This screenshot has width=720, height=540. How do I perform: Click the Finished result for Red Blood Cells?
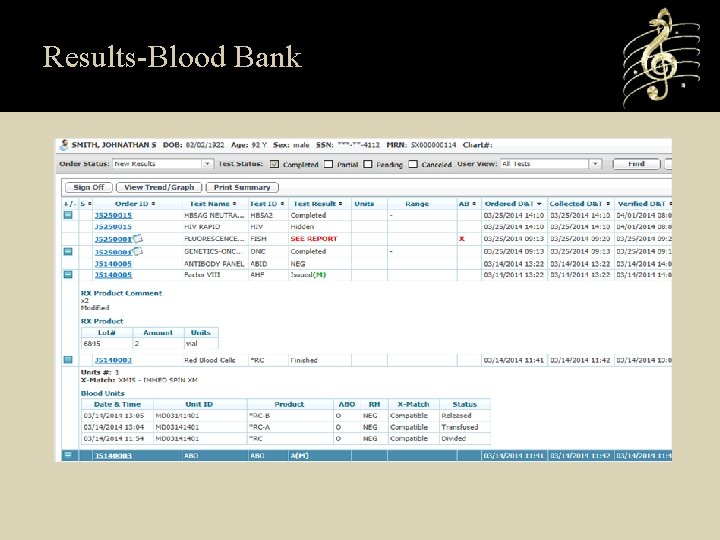click(304, 360)
